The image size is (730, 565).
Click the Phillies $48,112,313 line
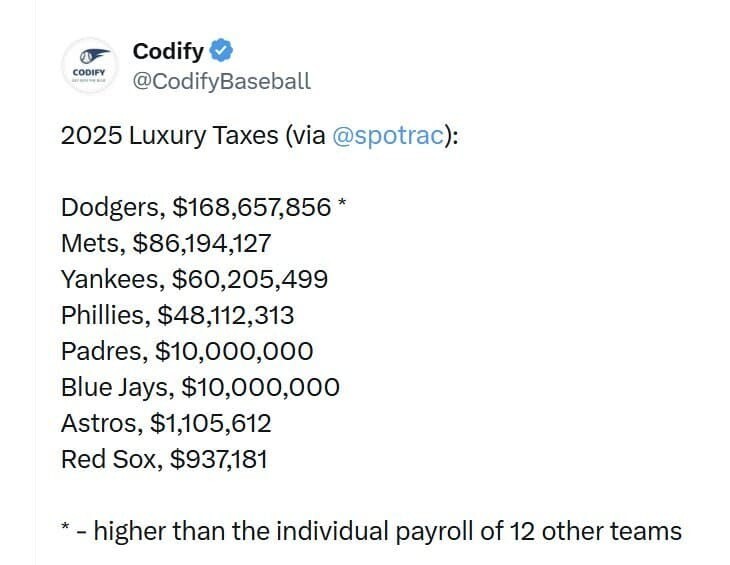[x=177, y=315]
